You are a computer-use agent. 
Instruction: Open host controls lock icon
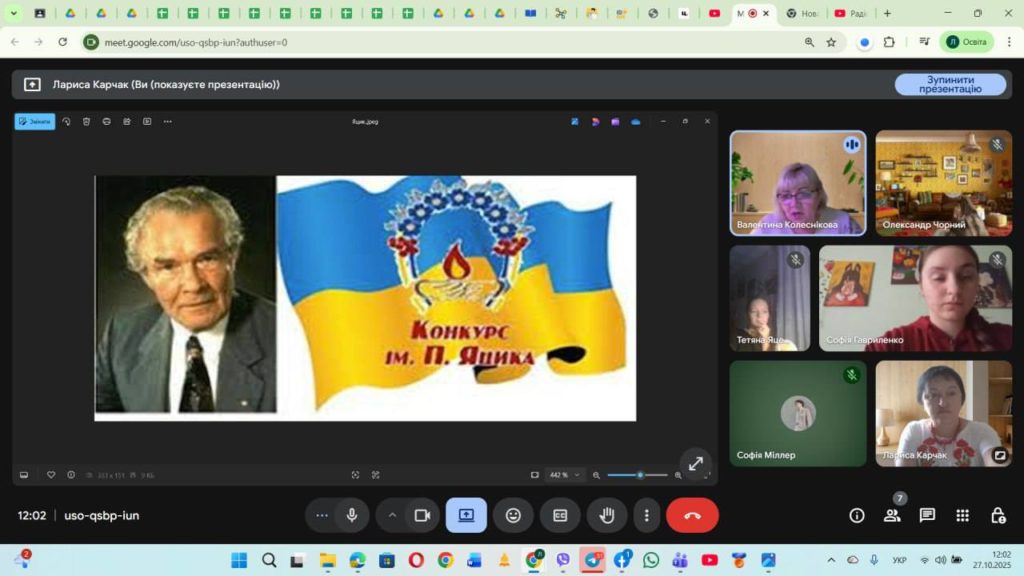997,515
